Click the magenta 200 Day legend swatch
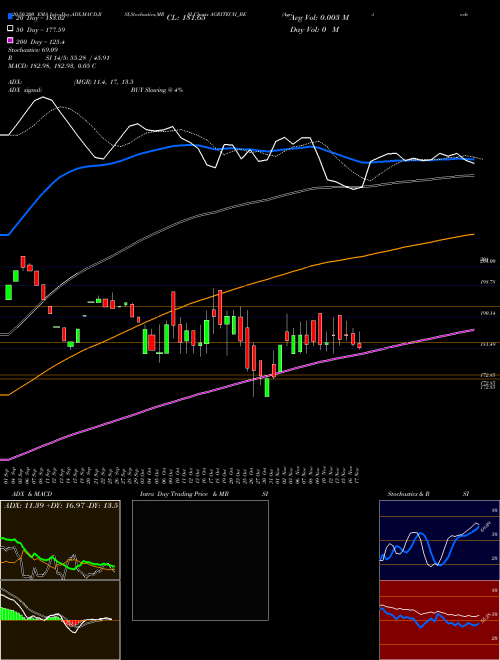 point(10,41)
